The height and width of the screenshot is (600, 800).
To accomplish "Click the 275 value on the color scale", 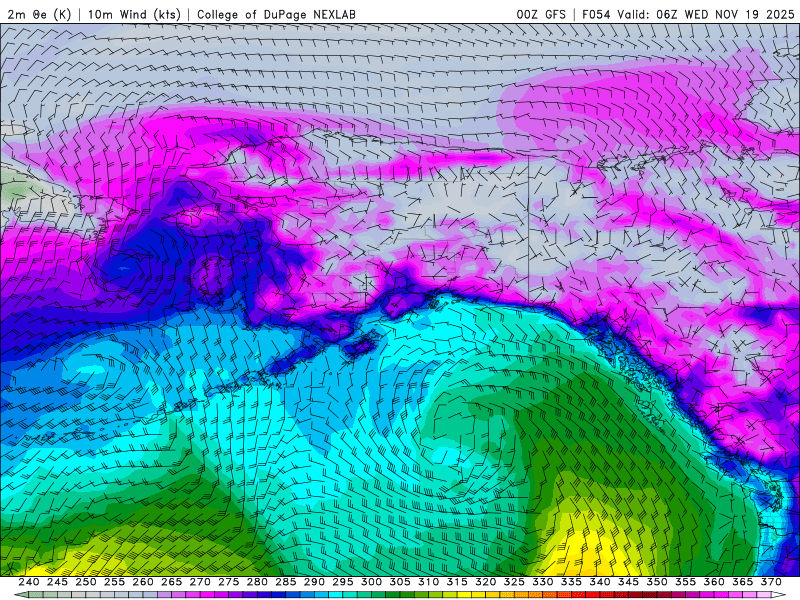I will (229, 582).
